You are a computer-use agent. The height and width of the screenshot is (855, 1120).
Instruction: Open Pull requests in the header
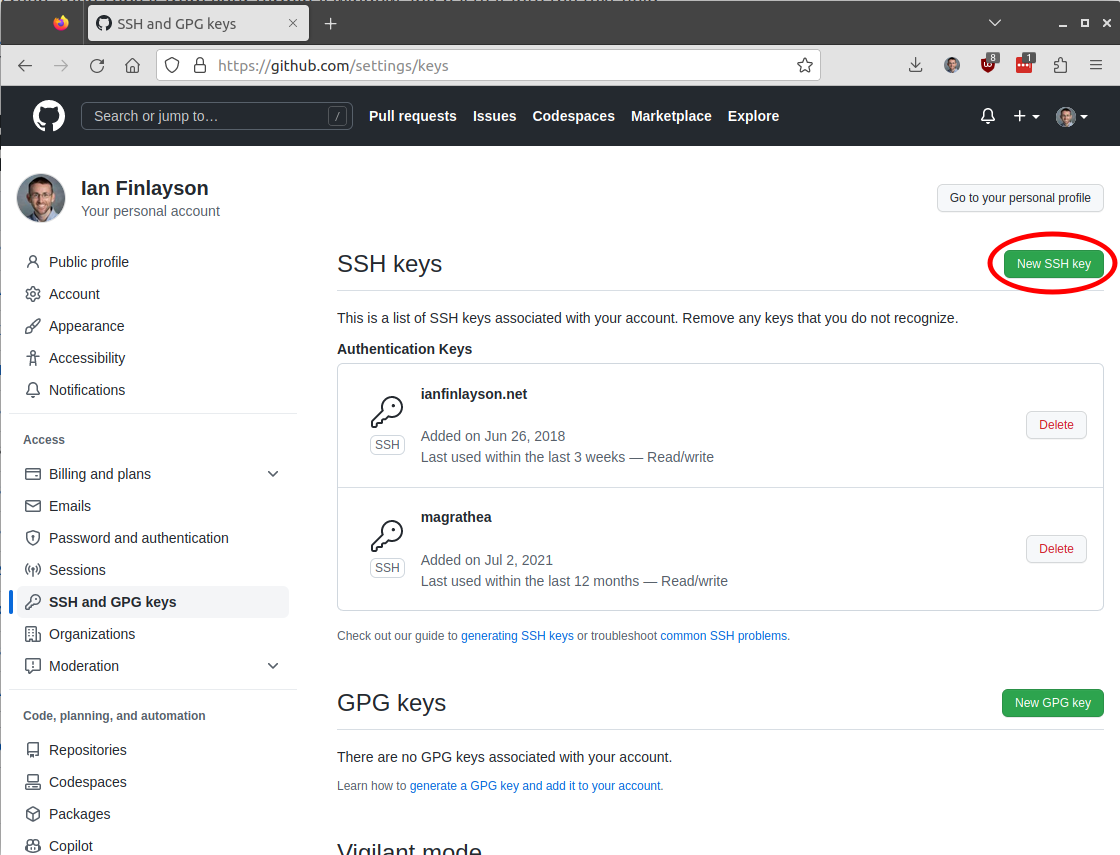pyautogui.click(x=412, y=116)
